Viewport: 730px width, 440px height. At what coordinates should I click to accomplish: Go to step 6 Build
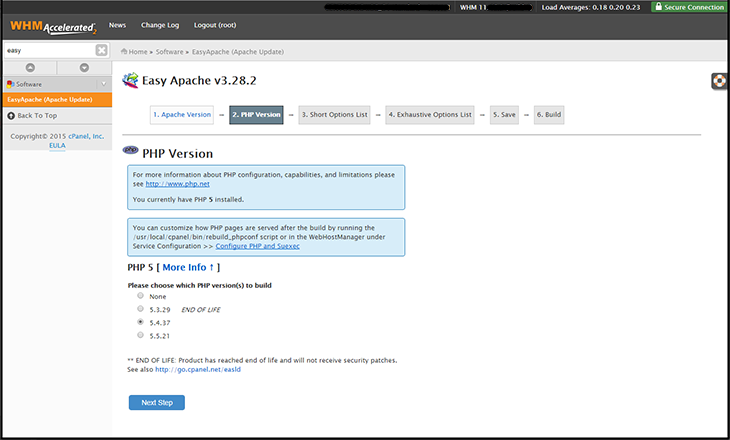(549, 115)
